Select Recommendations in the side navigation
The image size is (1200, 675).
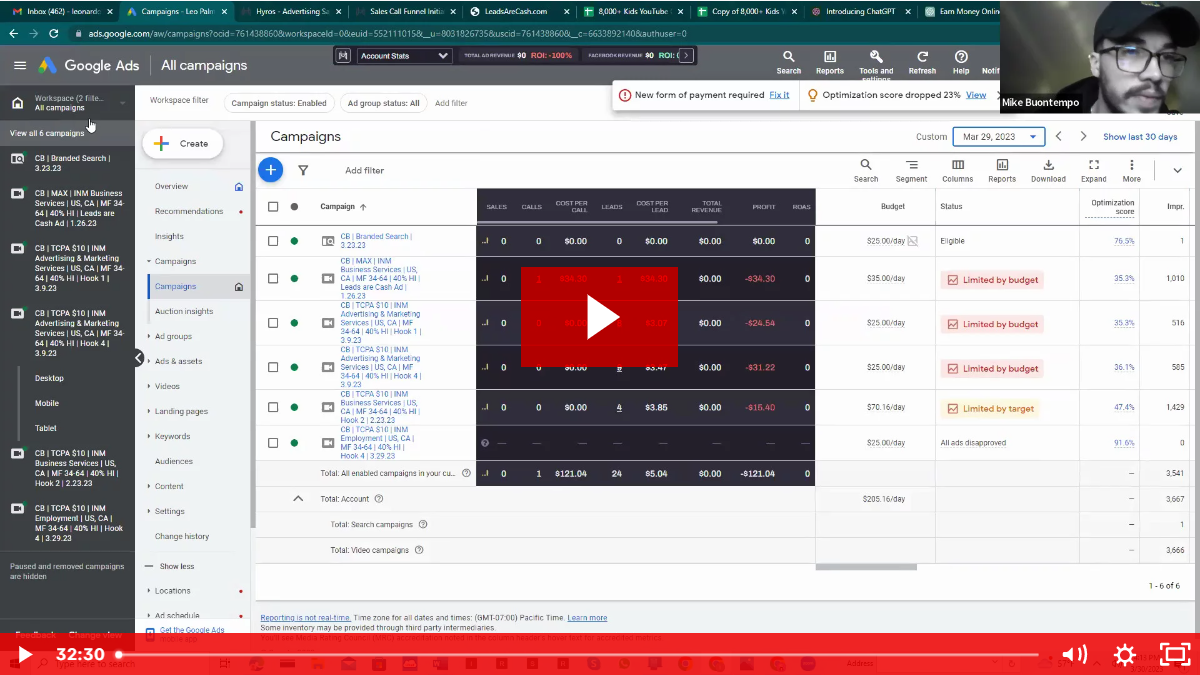click(189, 211)
